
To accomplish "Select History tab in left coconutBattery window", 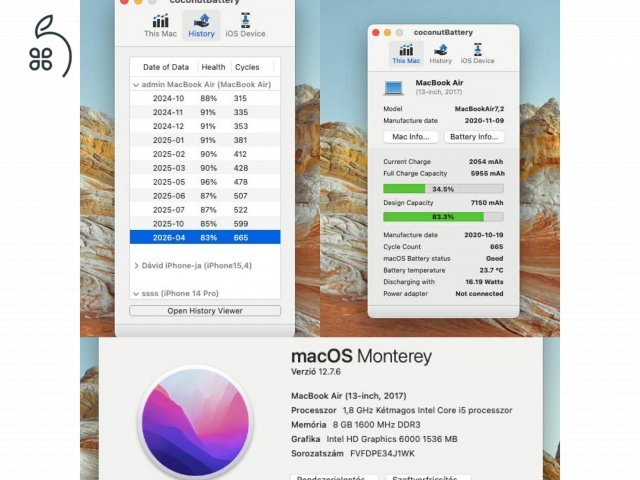I will 201,25.
